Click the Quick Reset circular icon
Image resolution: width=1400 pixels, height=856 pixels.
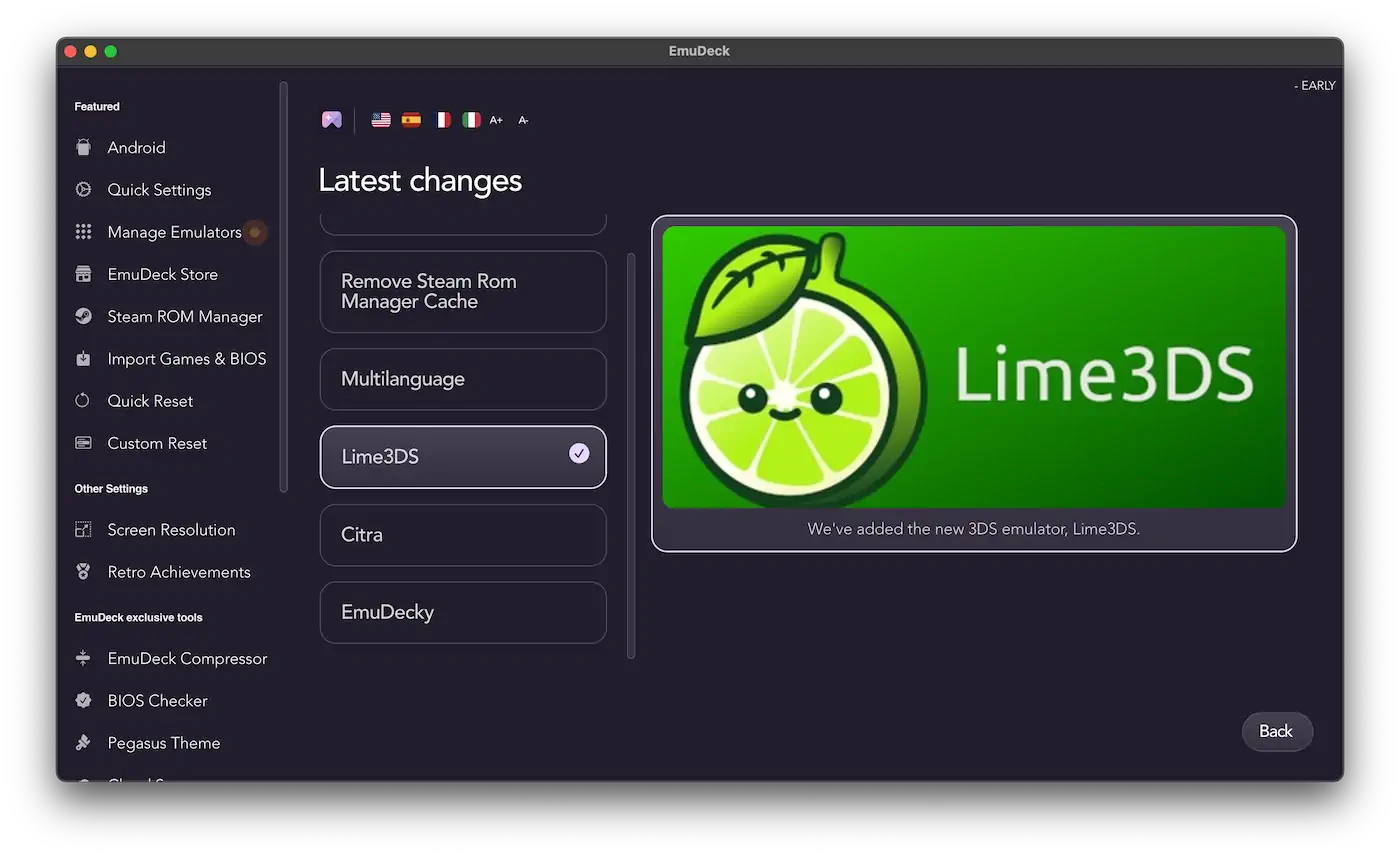click(x=83, y=400)
